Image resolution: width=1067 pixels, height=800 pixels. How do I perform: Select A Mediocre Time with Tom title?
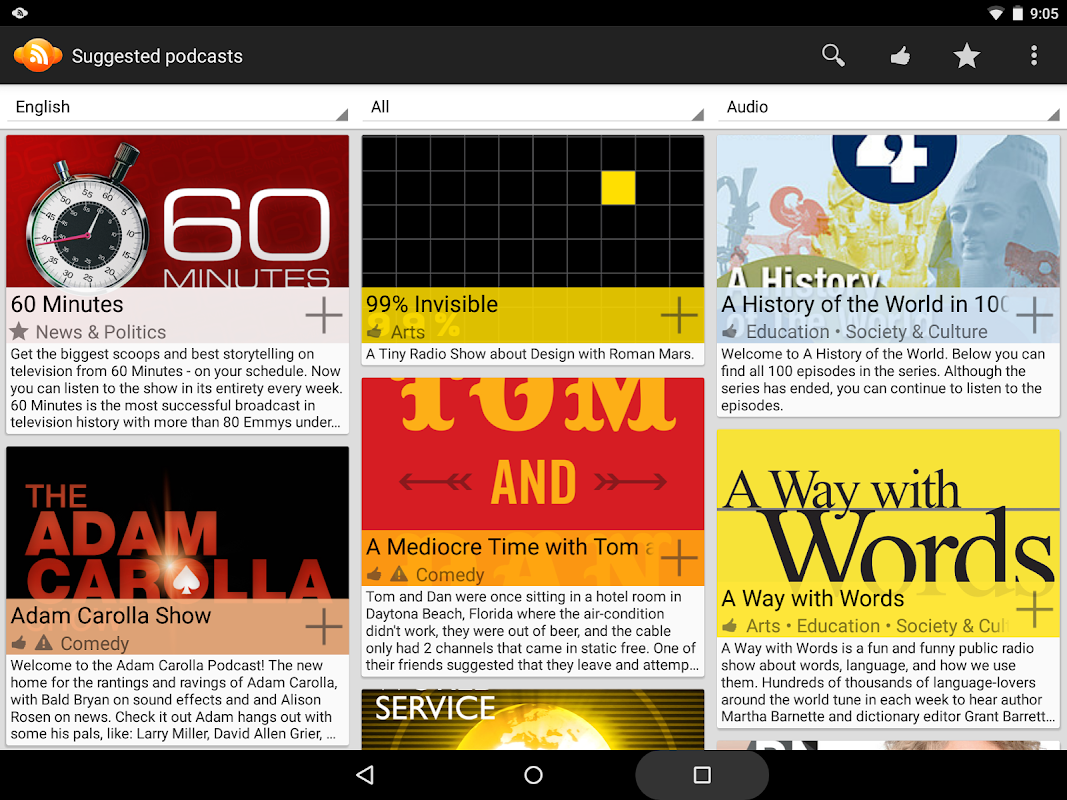(x=510, y=547)
